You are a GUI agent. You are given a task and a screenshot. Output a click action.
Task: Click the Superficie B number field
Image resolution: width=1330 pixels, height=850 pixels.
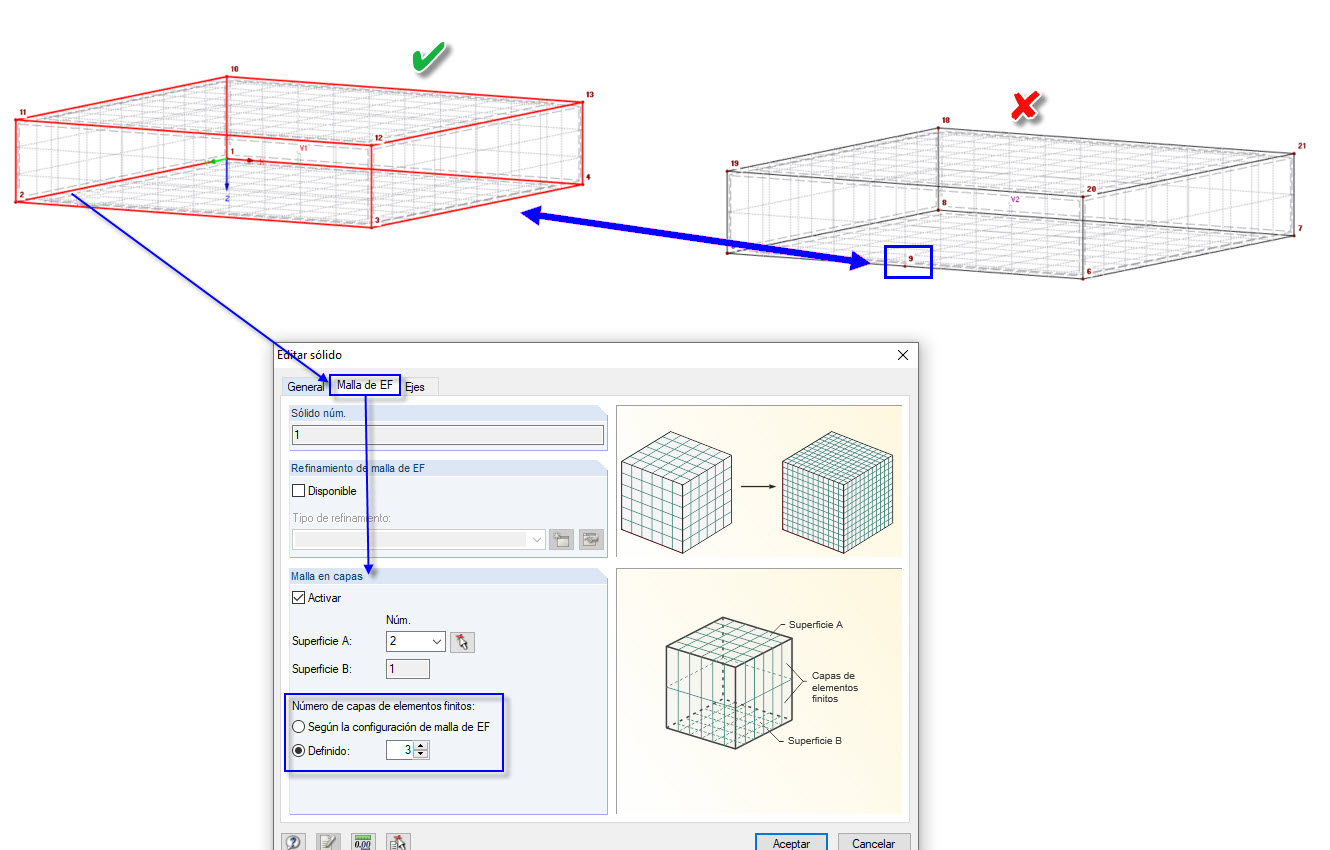pos(408,669)
